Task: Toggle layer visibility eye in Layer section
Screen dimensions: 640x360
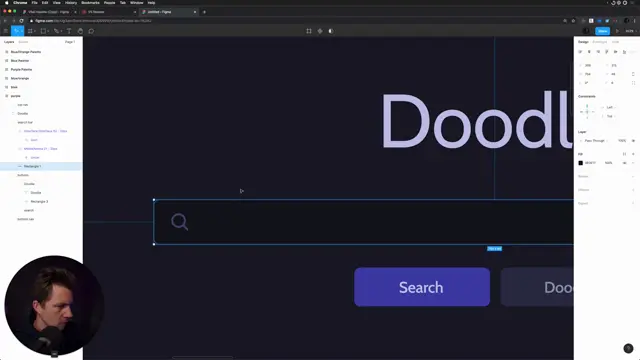Action: point(633,141)
